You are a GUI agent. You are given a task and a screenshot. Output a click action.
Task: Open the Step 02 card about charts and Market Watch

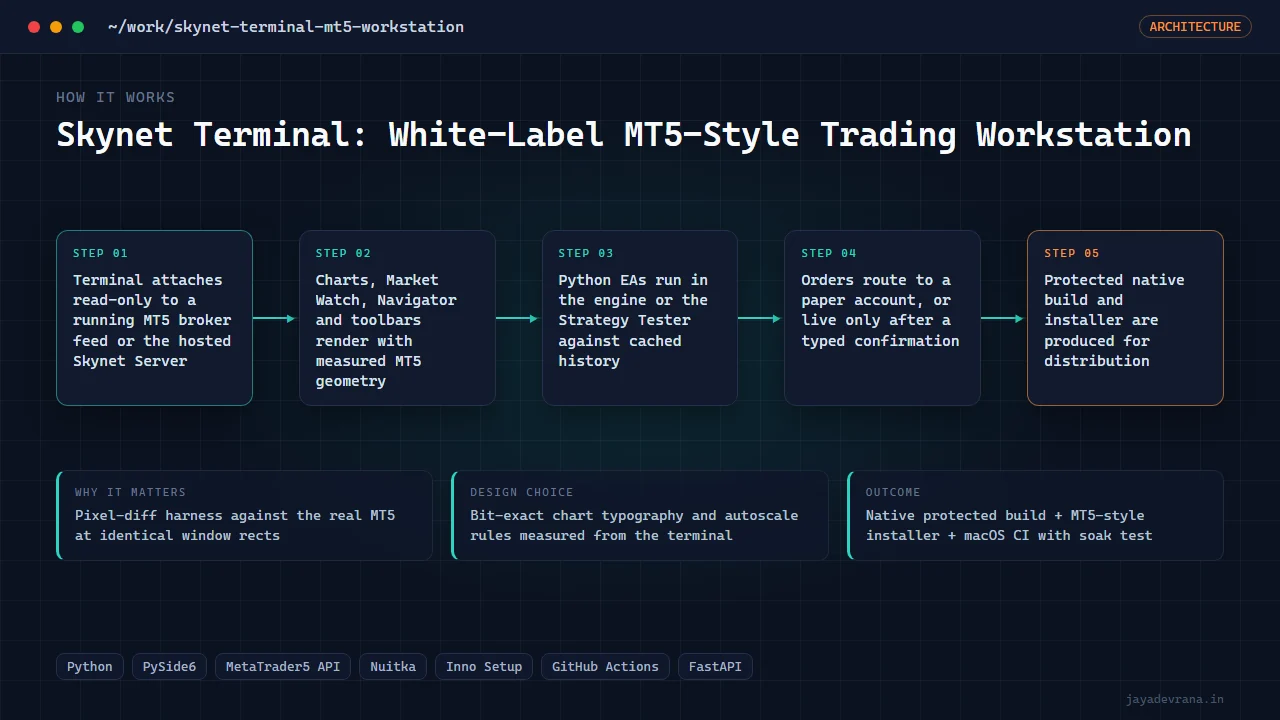[397, 318]
